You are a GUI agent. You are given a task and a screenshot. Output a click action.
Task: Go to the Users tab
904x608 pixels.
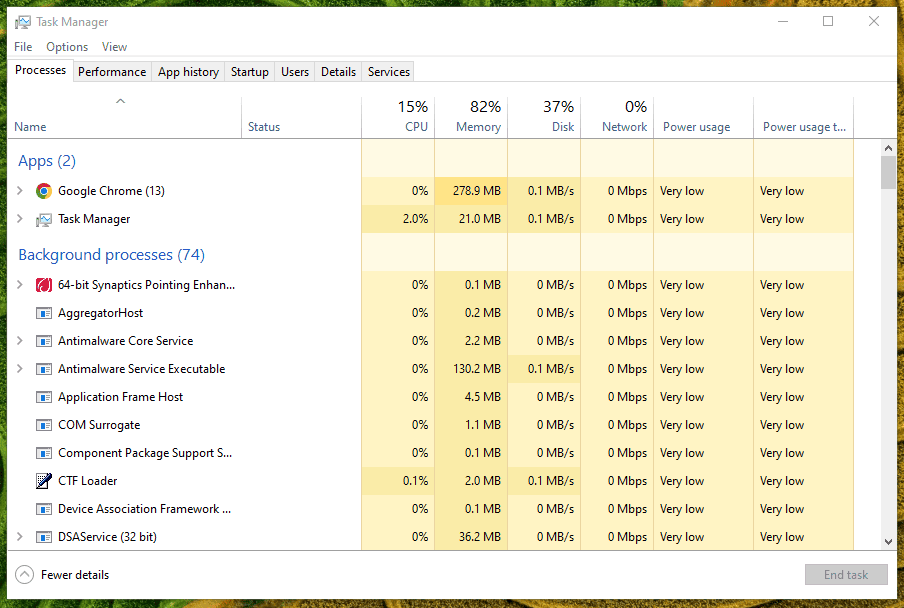point(295,71)
